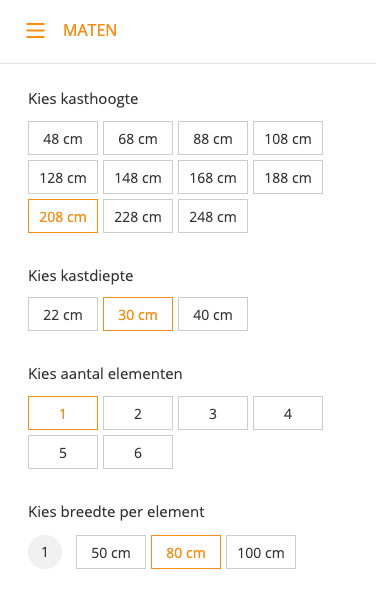Select 50 cm breedte per element

[111, 552]
